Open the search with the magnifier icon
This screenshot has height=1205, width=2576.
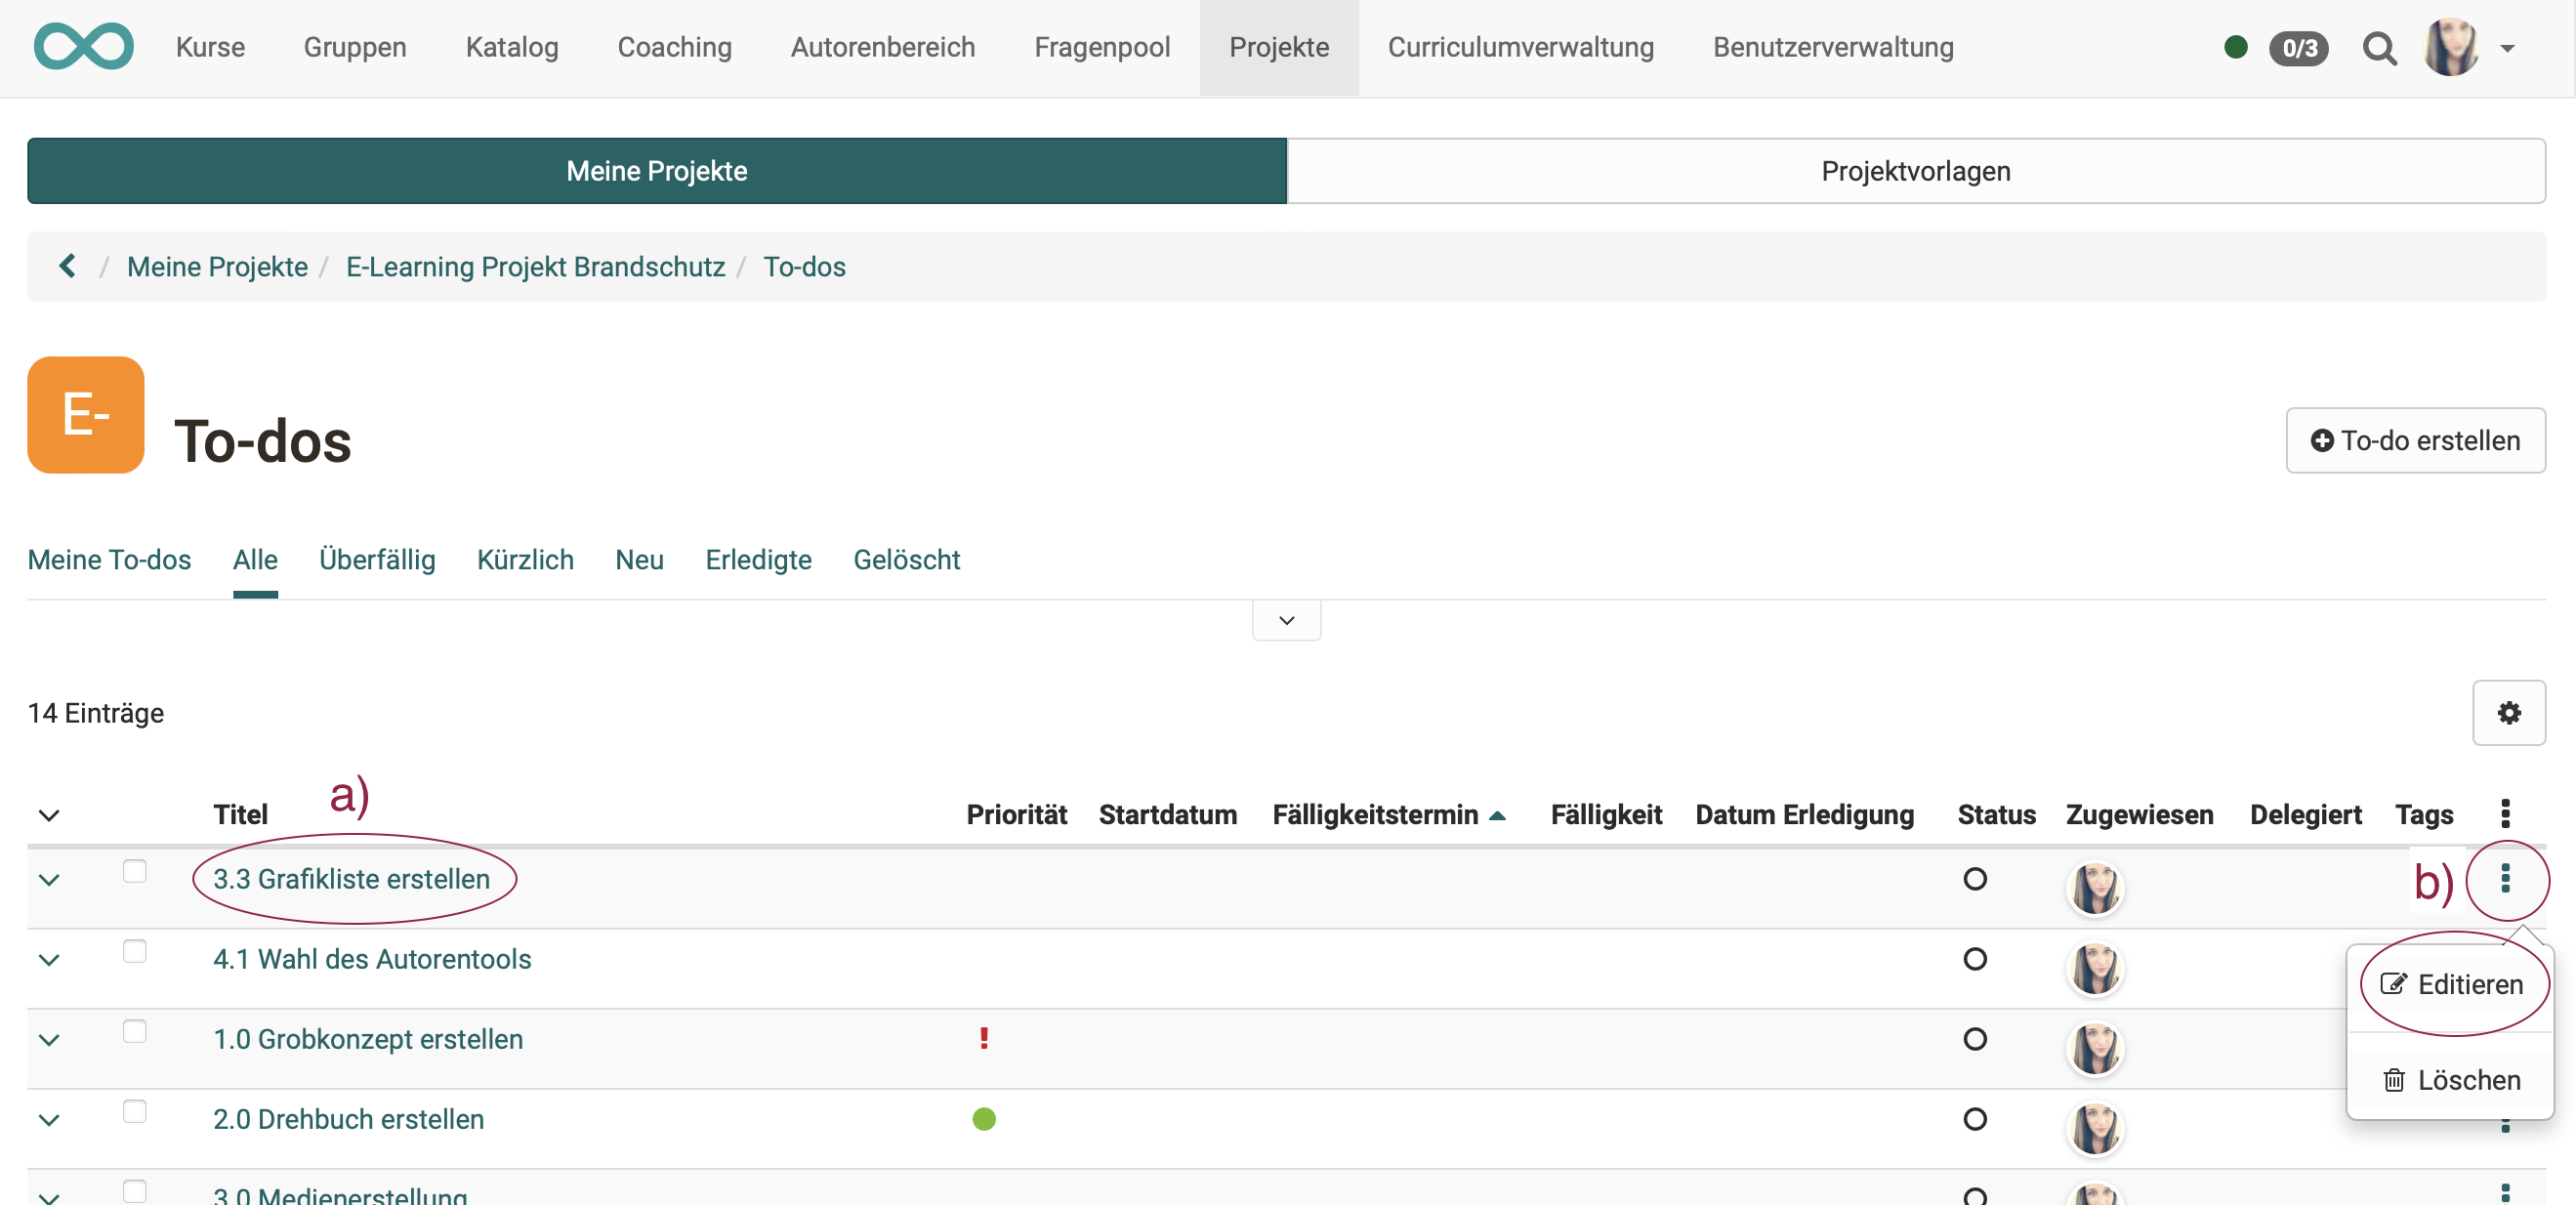(2381, 48)
